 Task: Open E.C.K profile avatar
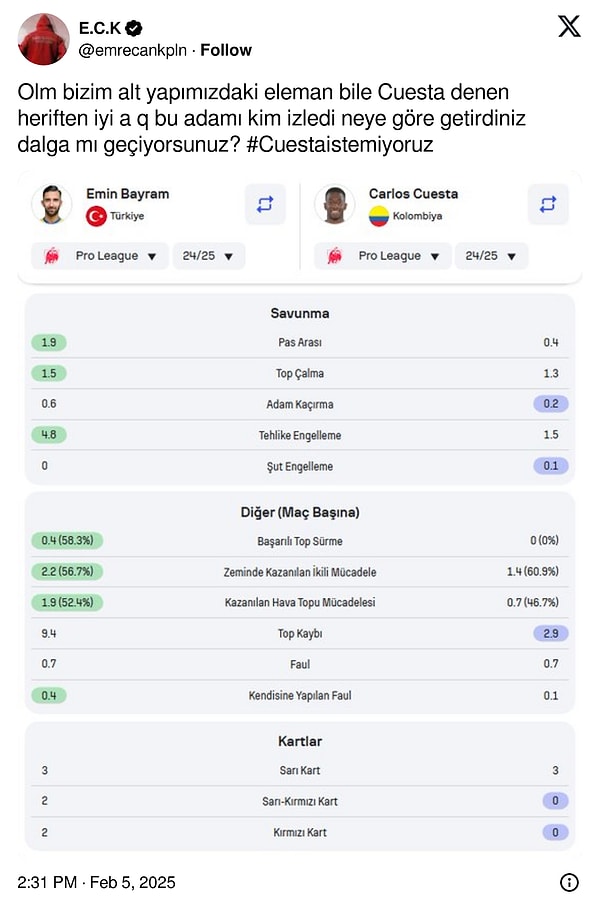[x=44, y=39]
